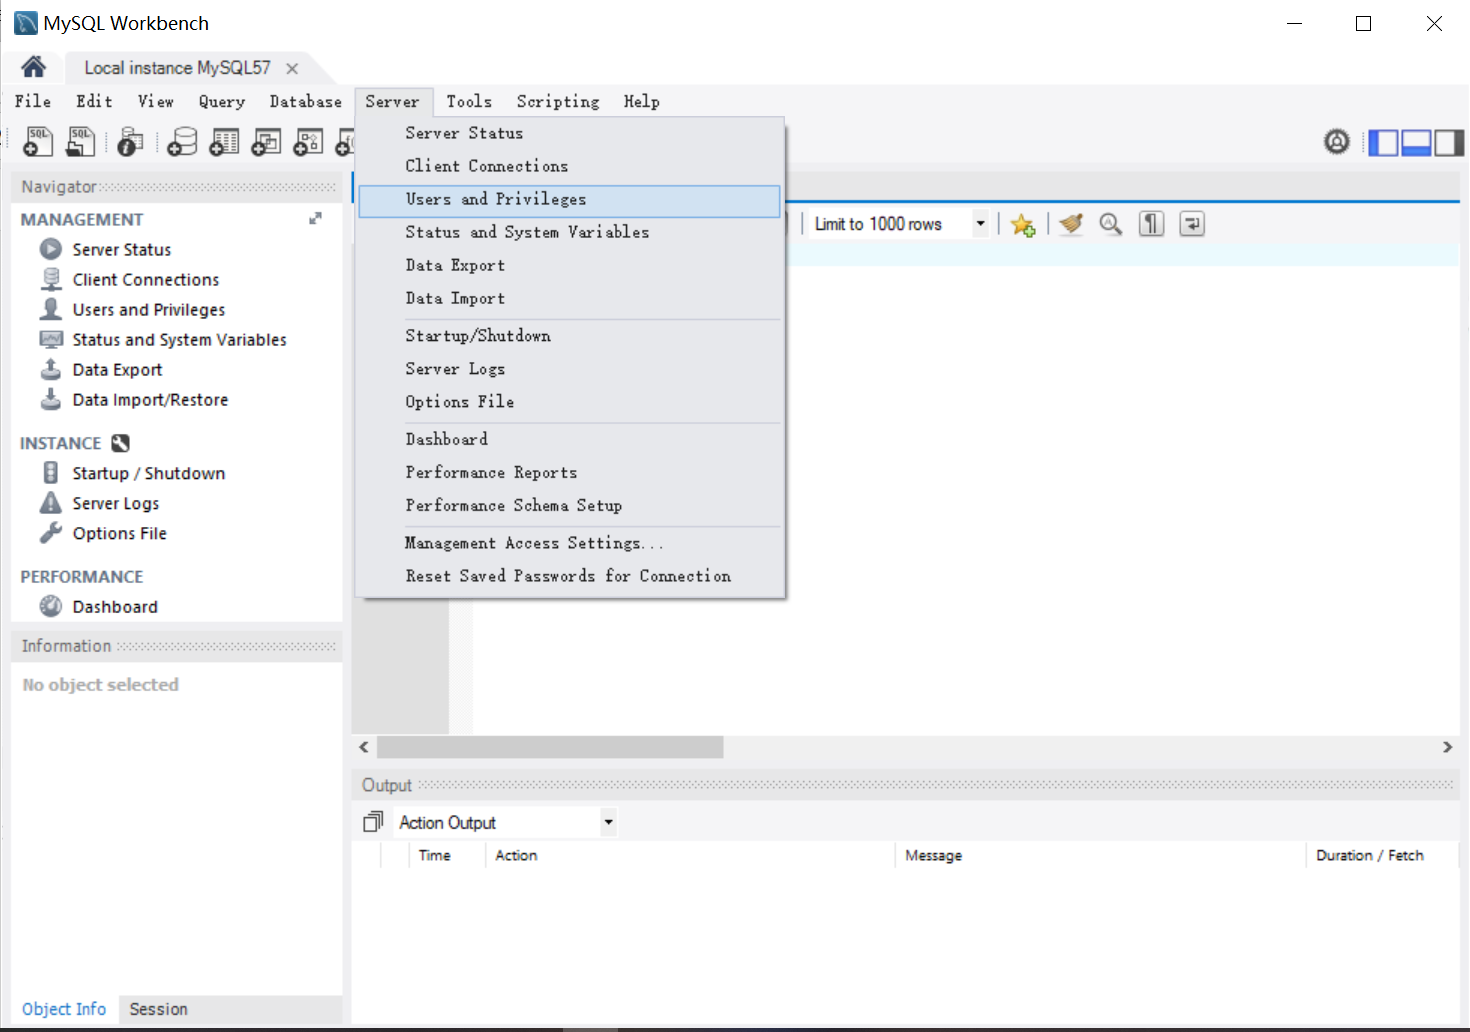Screen dimensions: 1470x1032
Task: Select Startup/Shutdown menu entry
Action: (569, 336)
